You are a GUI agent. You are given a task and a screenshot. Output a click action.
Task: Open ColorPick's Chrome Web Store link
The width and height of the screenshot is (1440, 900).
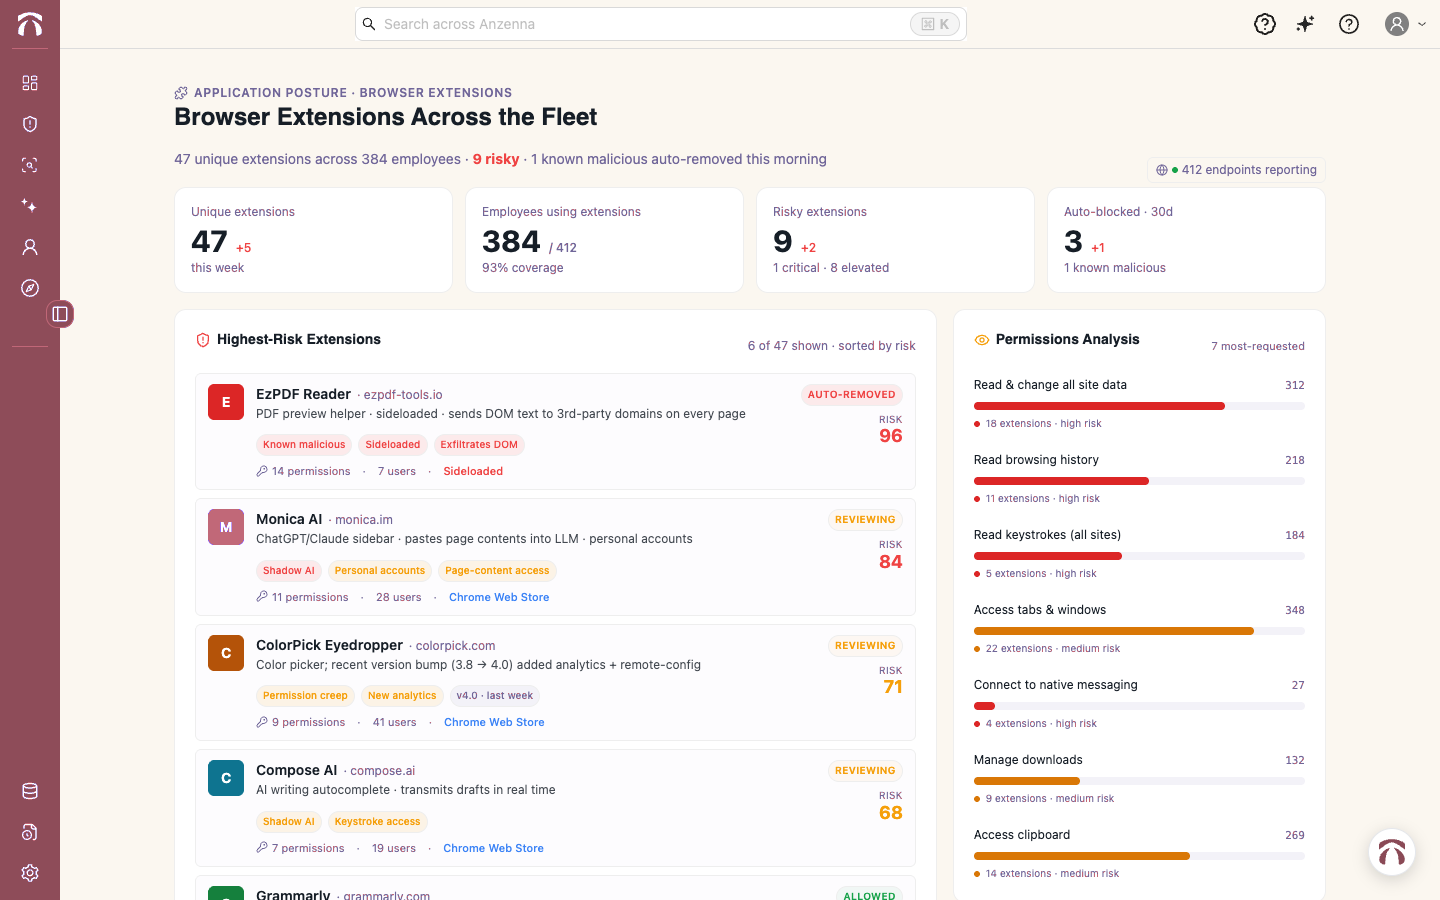coord(494,722)
